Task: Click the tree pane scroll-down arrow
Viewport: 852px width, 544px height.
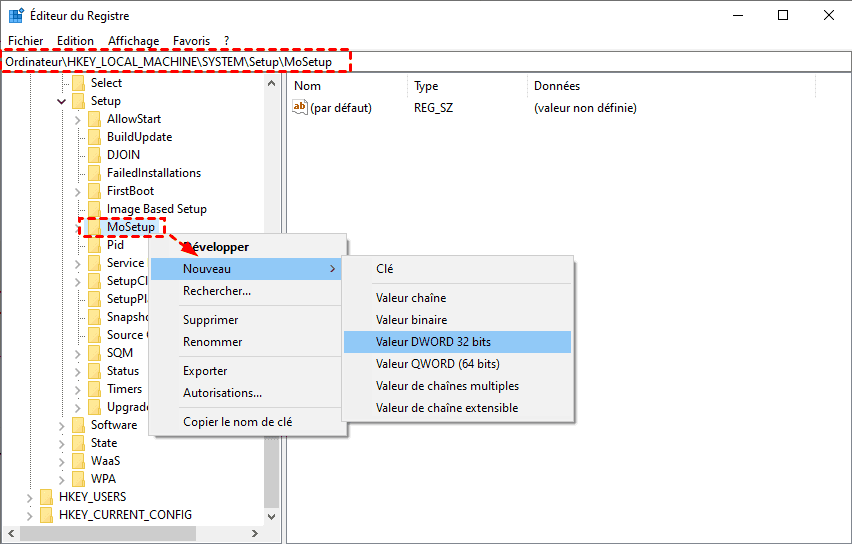Action: pyautogui.click(x=272, y=516)
